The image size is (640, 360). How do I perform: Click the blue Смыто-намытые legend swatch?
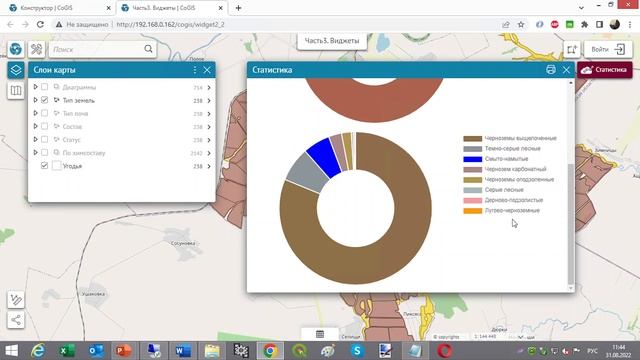tap(472, 159)
